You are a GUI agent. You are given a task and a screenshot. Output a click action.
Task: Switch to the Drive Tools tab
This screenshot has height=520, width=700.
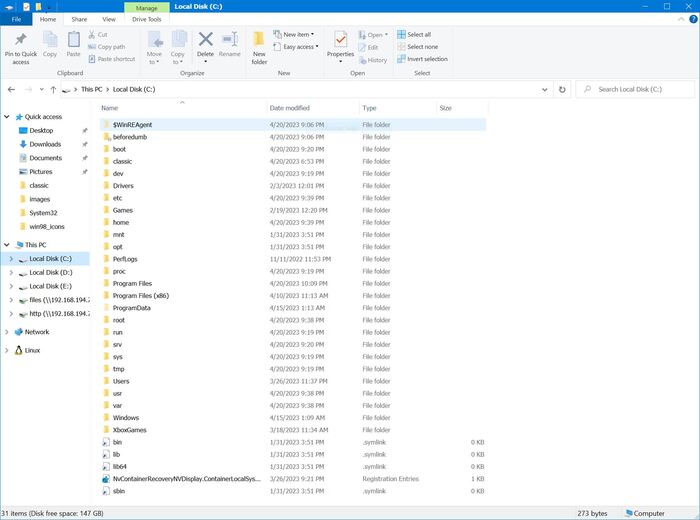pyautogui.click(x=146, y=19)
